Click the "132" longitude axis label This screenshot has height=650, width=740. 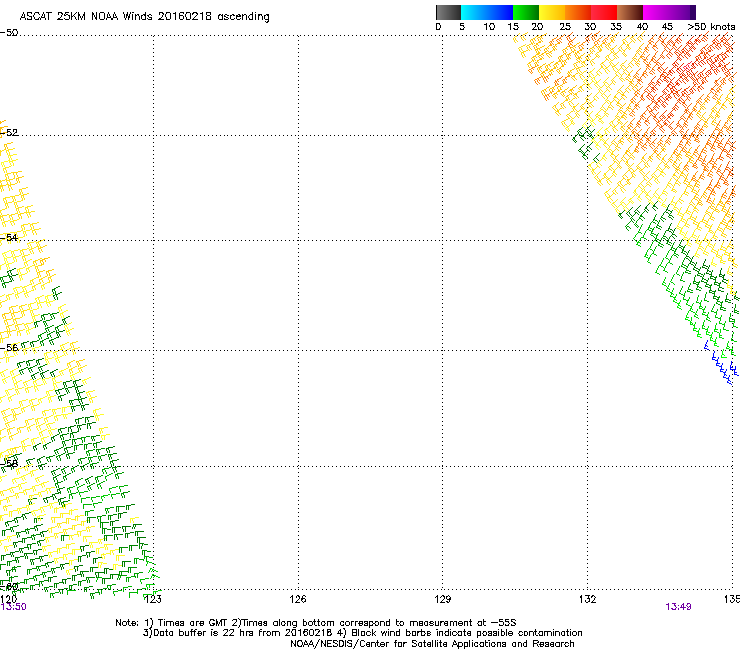[588, 599]
